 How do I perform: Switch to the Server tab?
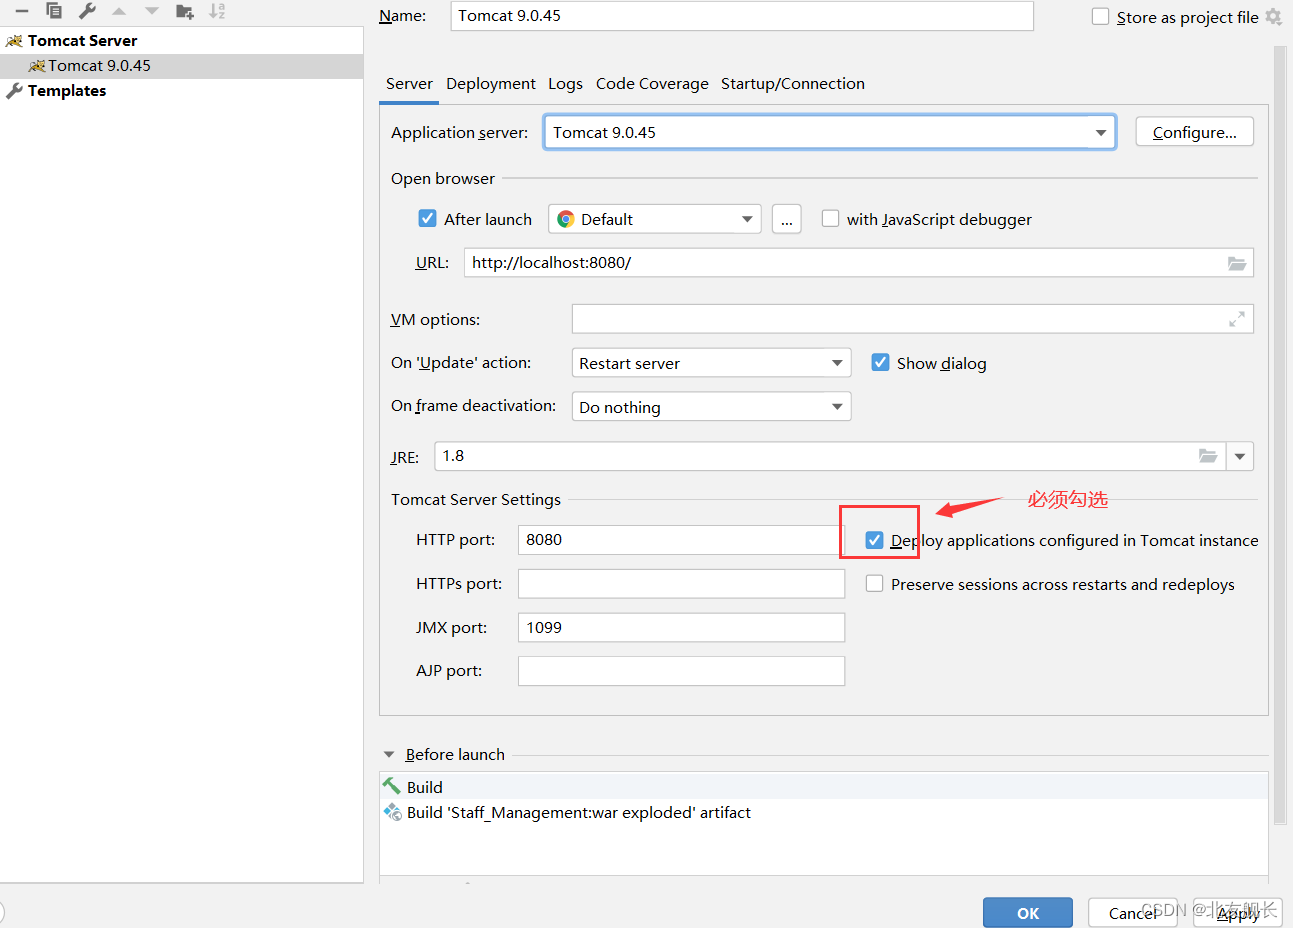[409, 84]
